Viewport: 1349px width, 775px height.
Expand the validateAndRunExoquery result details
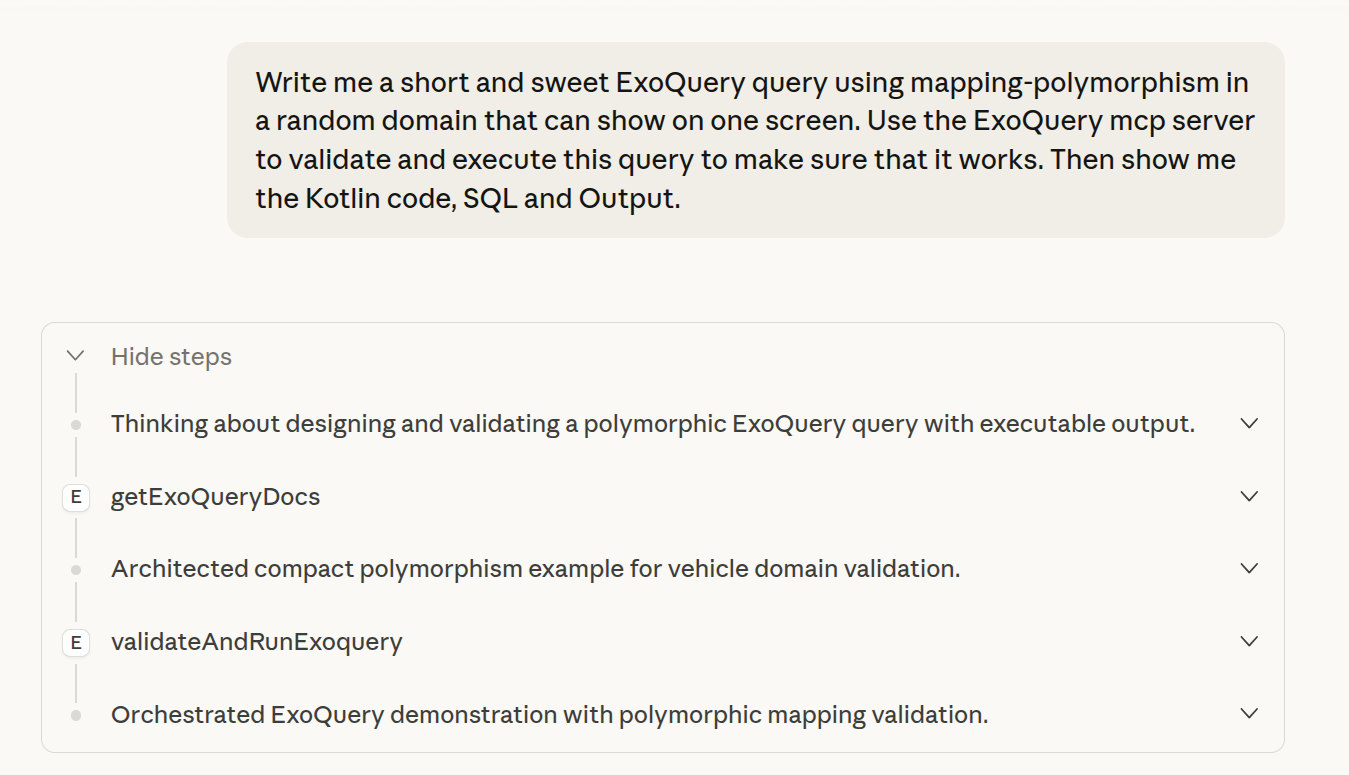[x=1247, y=641]
